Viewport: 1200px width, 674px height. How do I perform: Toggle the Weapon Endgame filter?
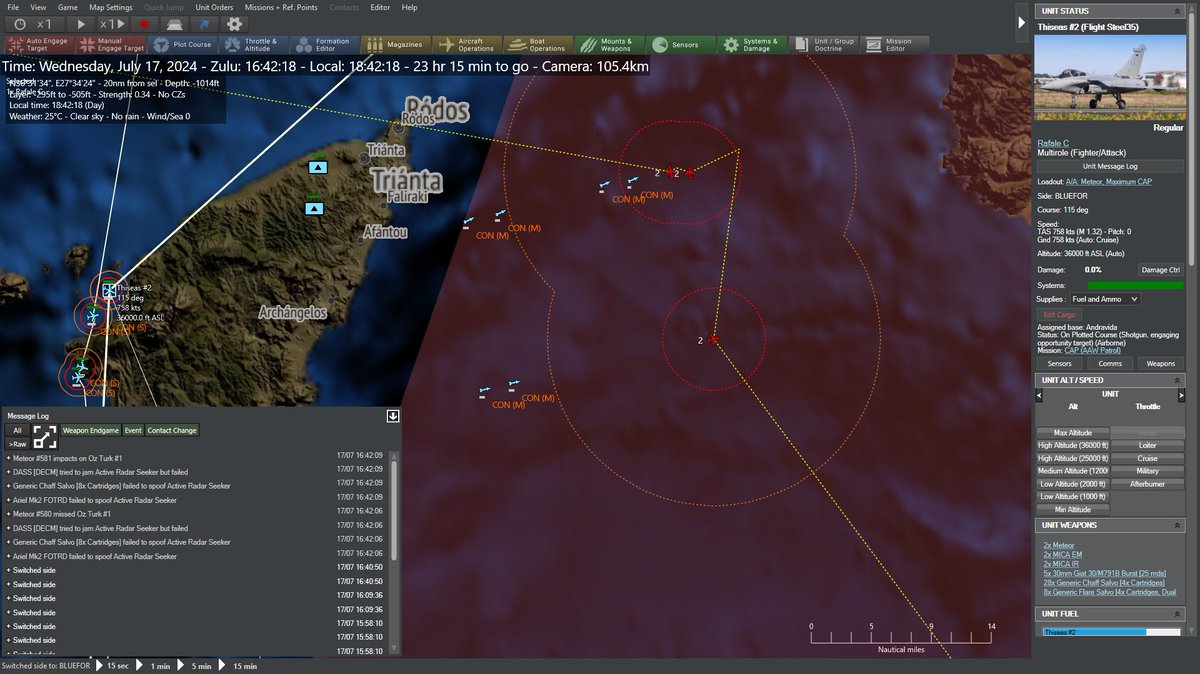90,430
